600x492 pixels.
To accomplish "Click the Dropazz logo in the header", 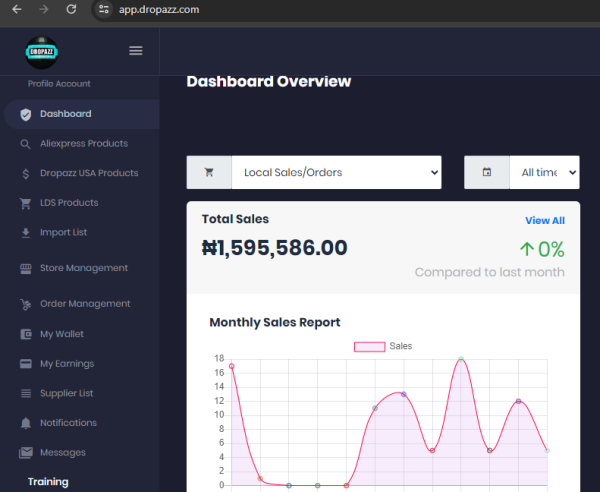I will point(42,51).
